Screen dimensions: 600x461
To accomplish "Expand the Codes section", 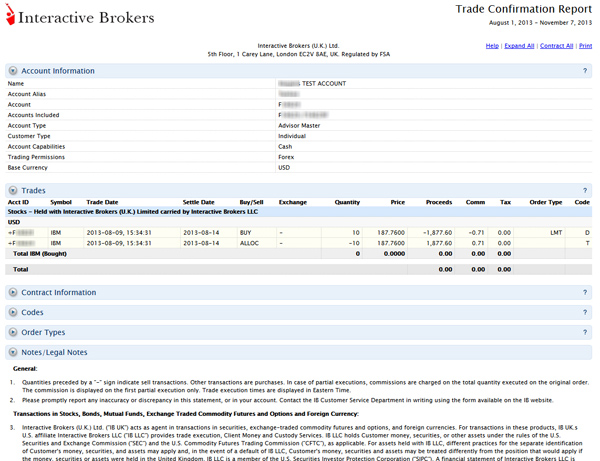I will coord(12,312).
